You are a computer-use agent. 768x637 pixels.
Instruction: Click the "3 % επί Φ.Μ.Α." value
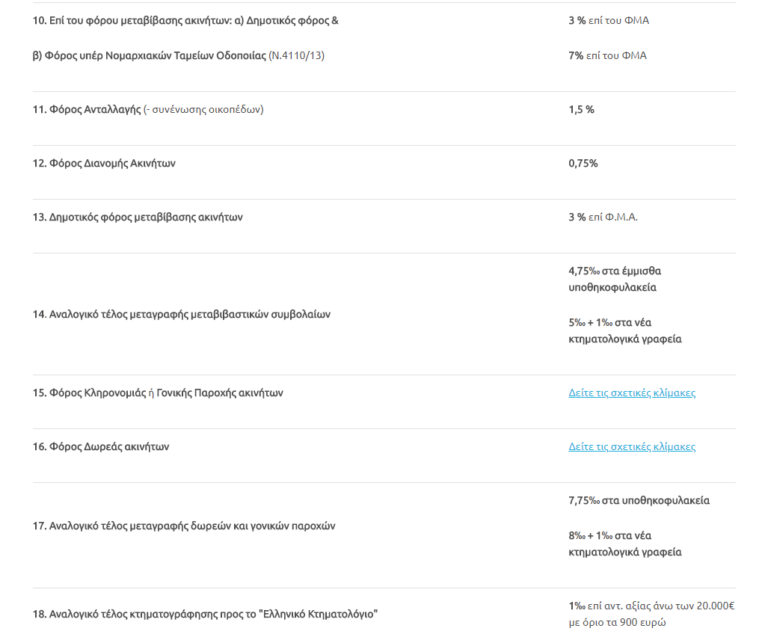tap(604, 217)
